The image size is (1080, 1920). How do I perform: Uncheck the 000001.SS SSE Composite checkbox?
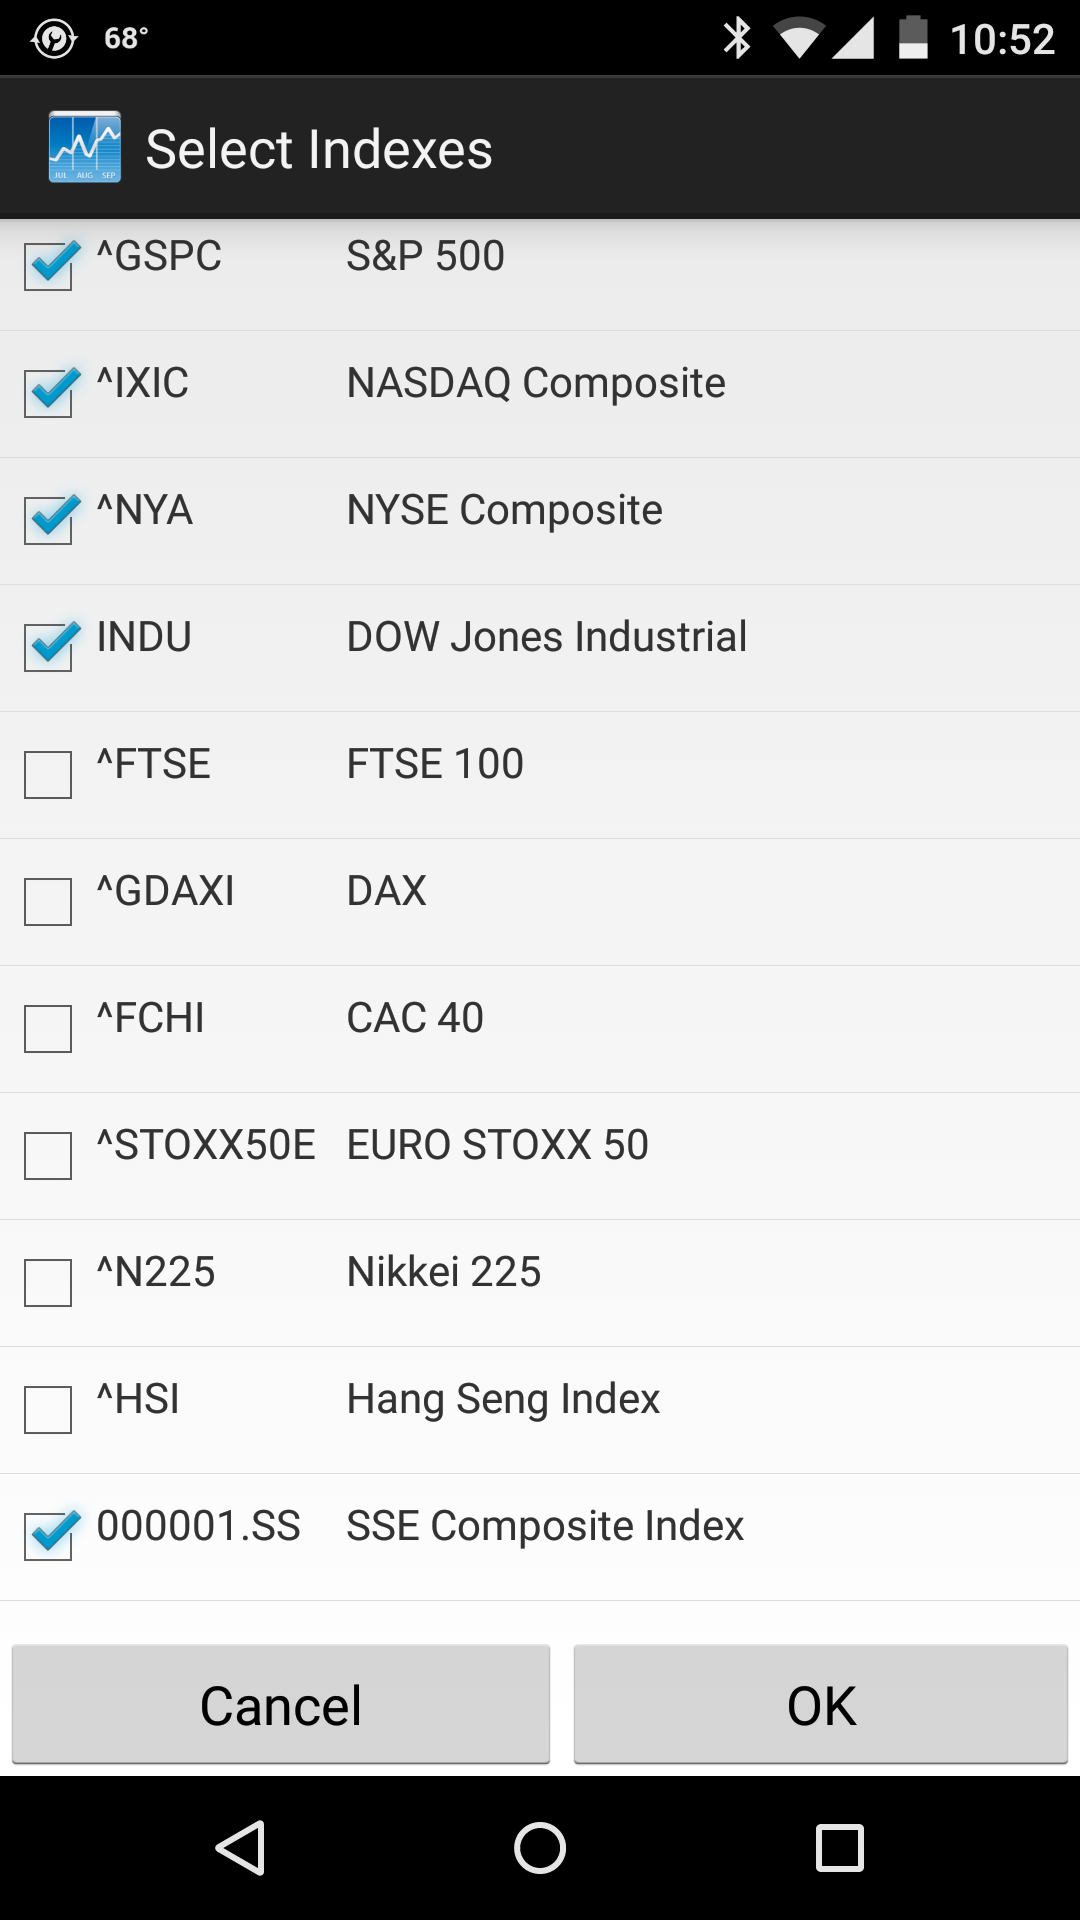tap(49, 1536)
